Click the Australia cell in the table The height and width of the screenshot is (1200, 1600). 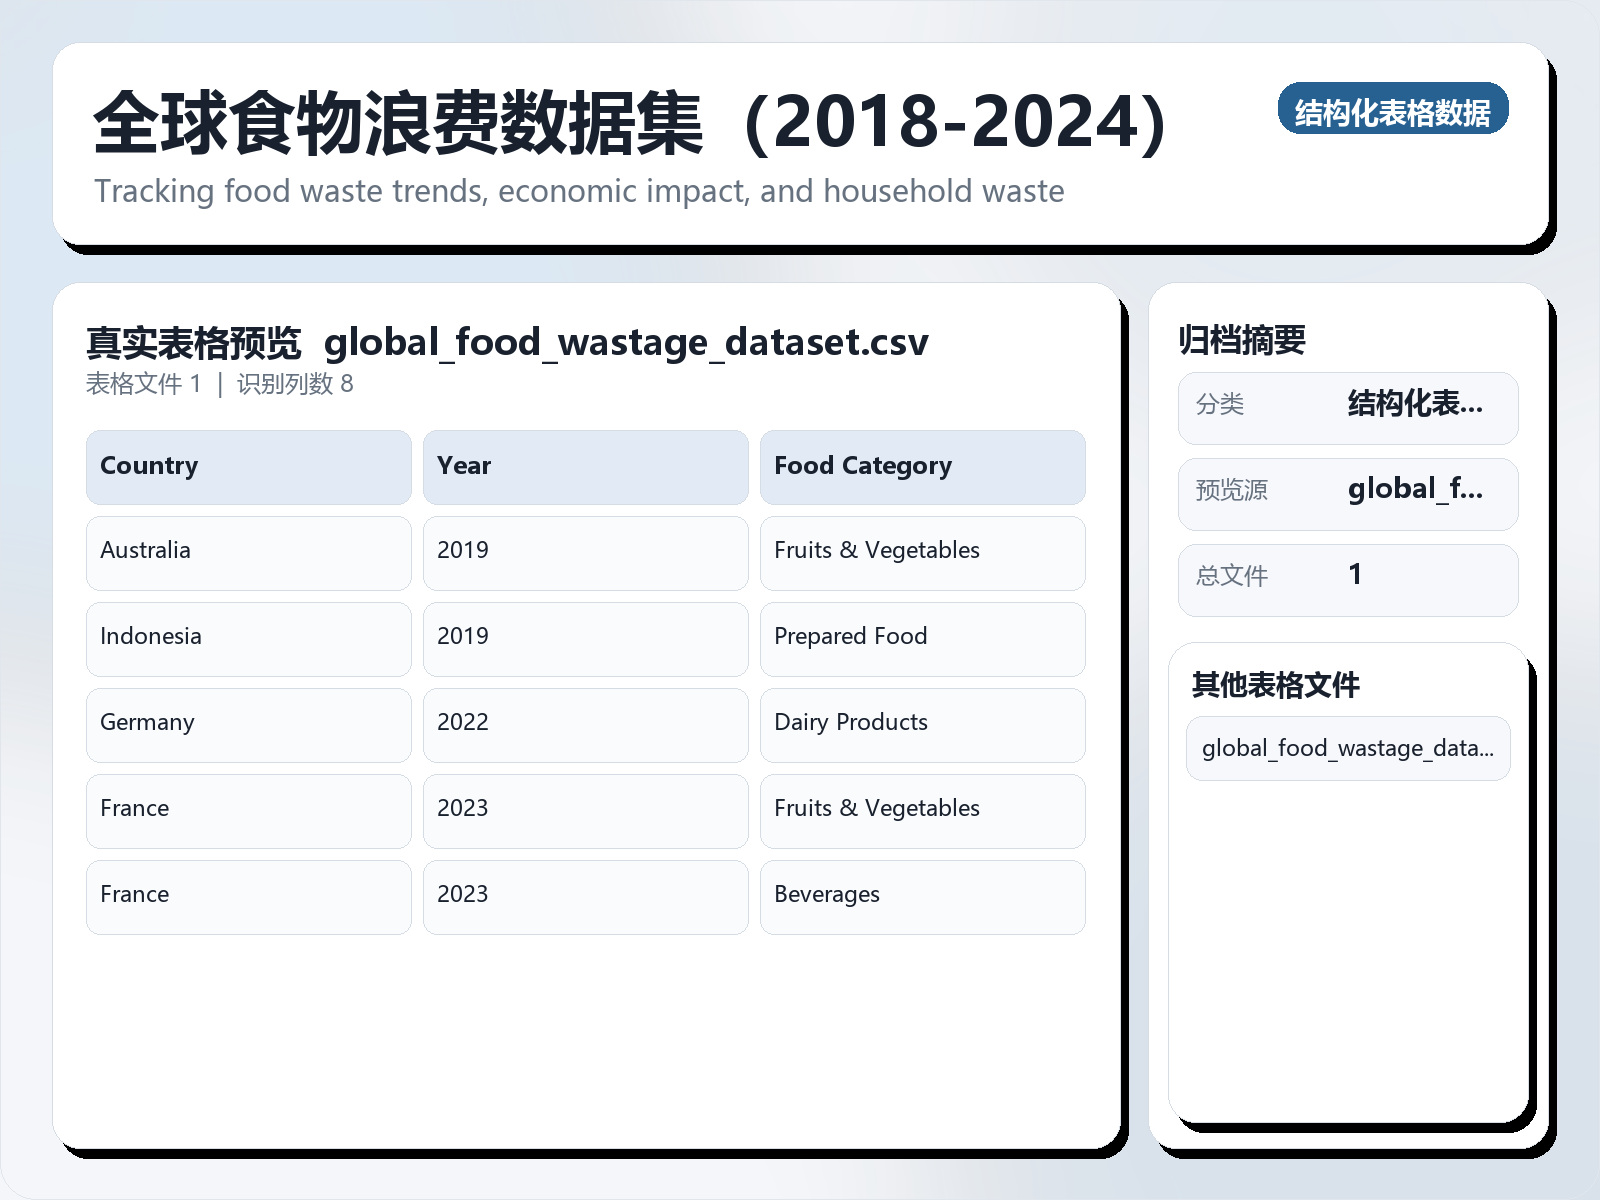click(145, 551)
